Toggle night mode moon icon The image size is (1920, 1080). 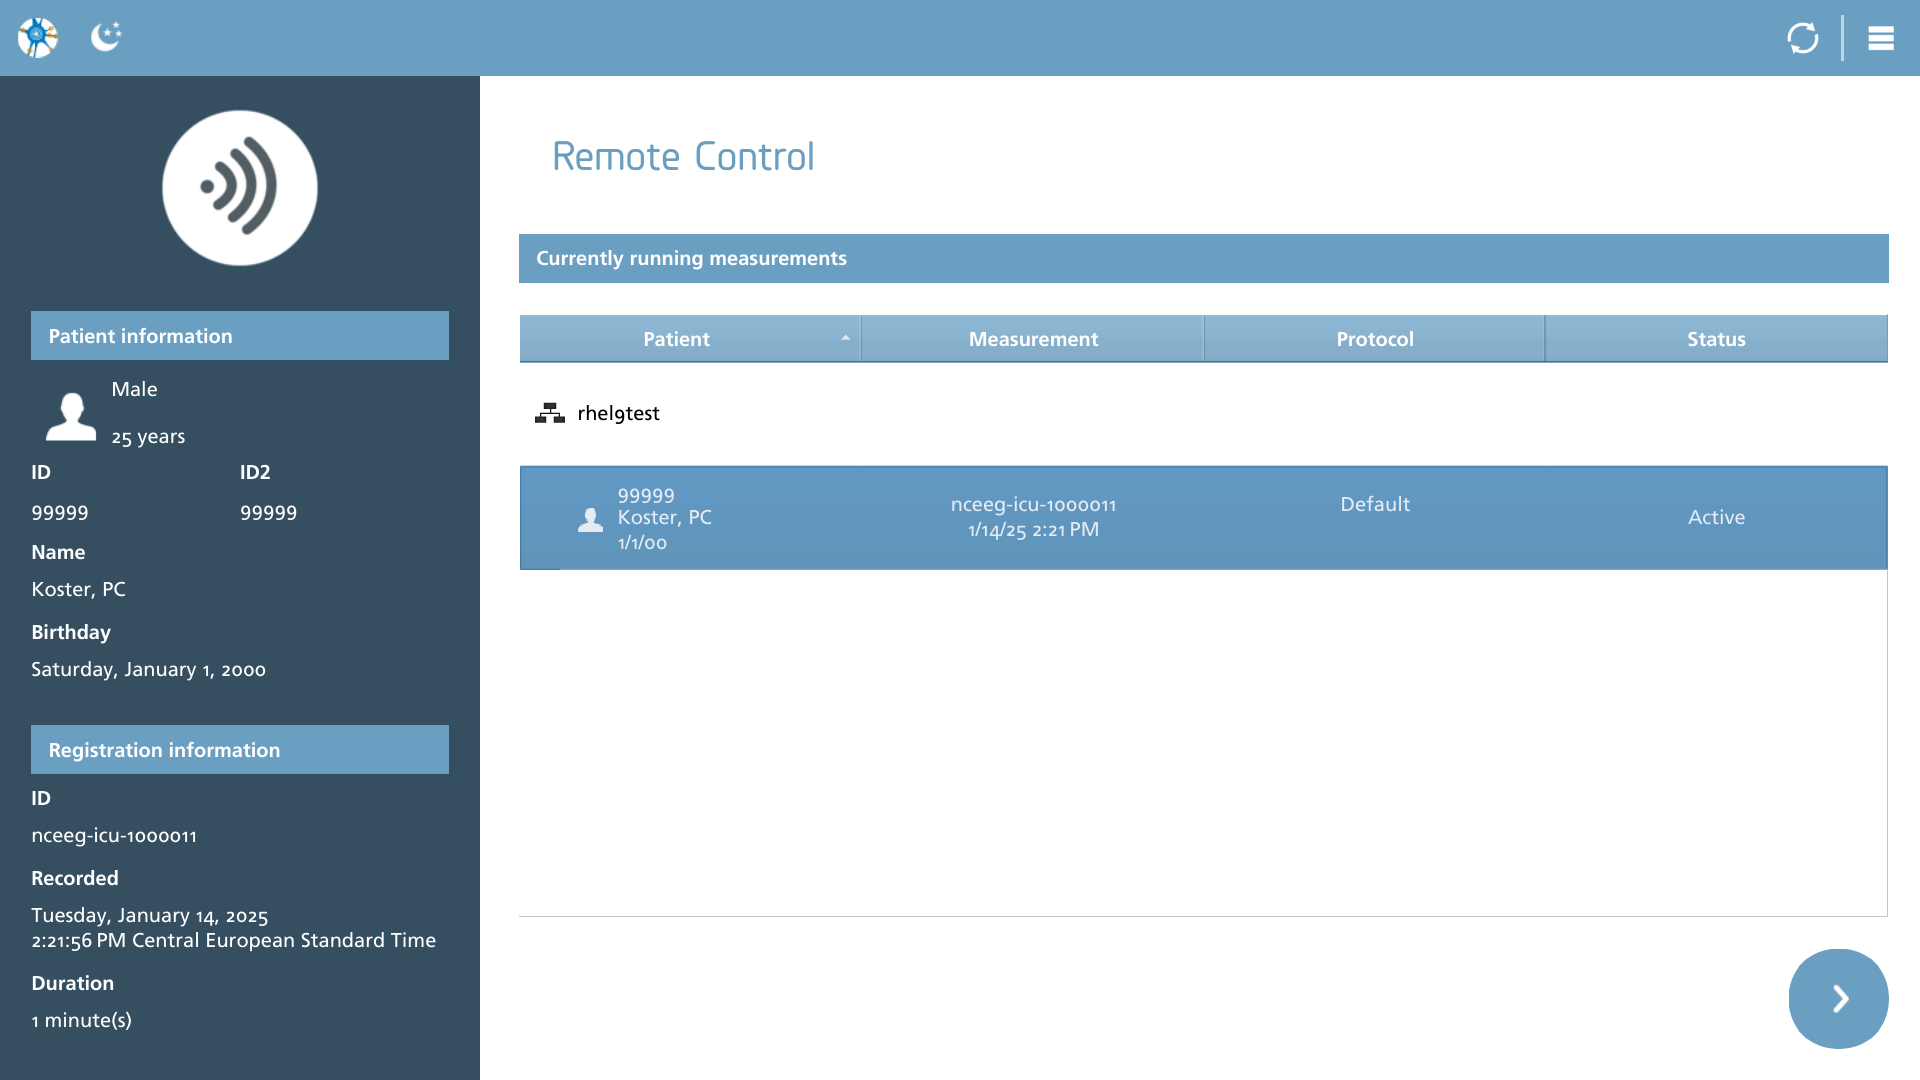tap(106, 37)
